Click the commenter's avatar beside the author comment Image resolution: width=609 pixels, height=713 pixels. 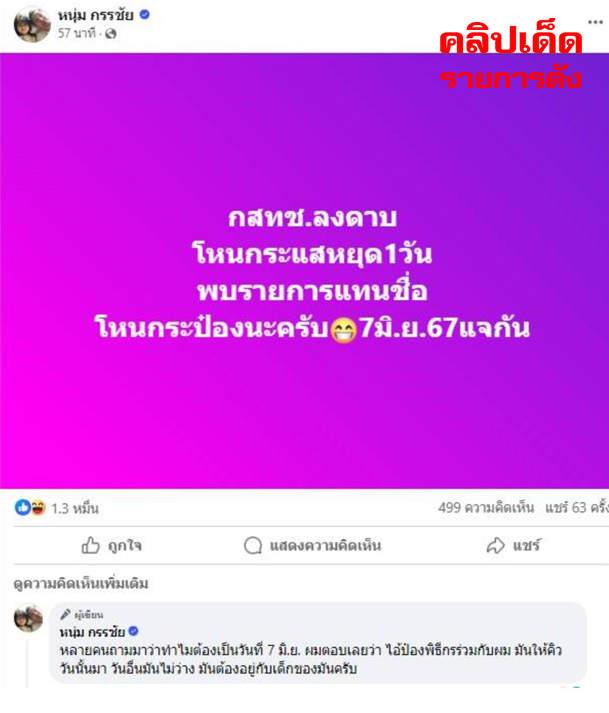tap(28, 618)
